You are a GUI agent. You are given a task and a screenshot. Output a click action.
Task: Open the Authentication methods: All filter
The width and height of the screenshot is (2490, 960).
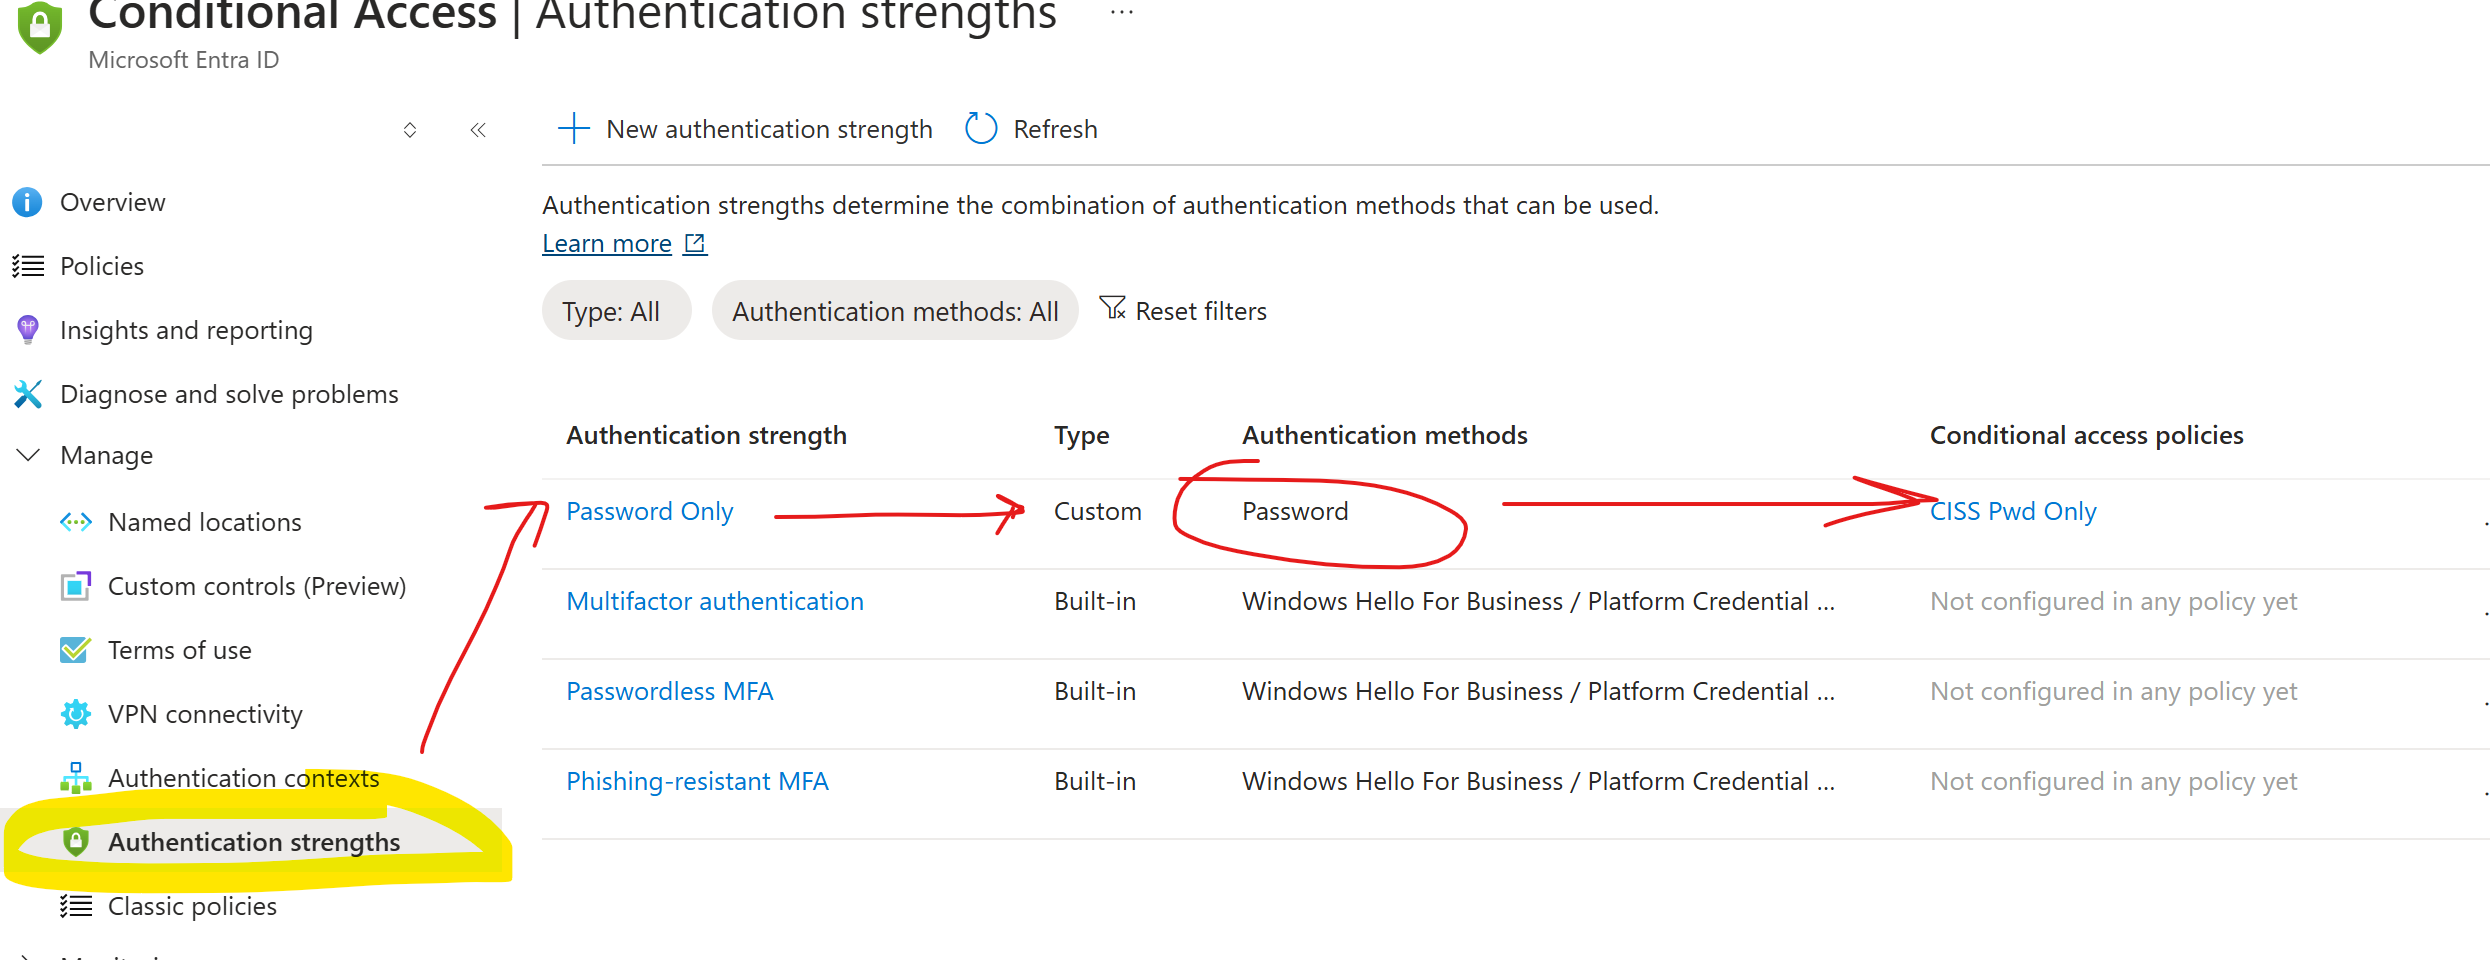coord(895,311)
